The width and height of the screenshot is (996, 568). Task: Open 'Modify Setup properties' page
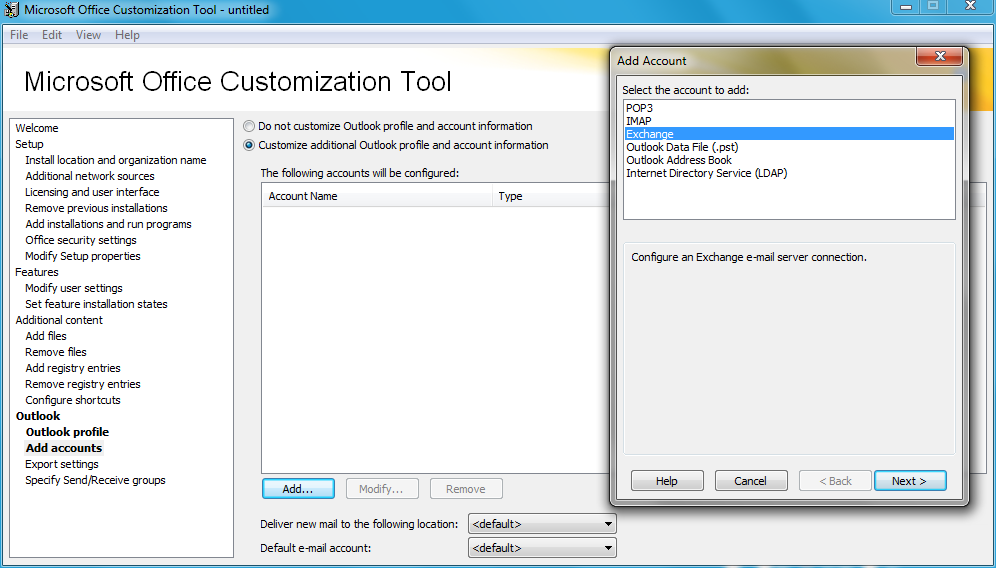(83, 256)
